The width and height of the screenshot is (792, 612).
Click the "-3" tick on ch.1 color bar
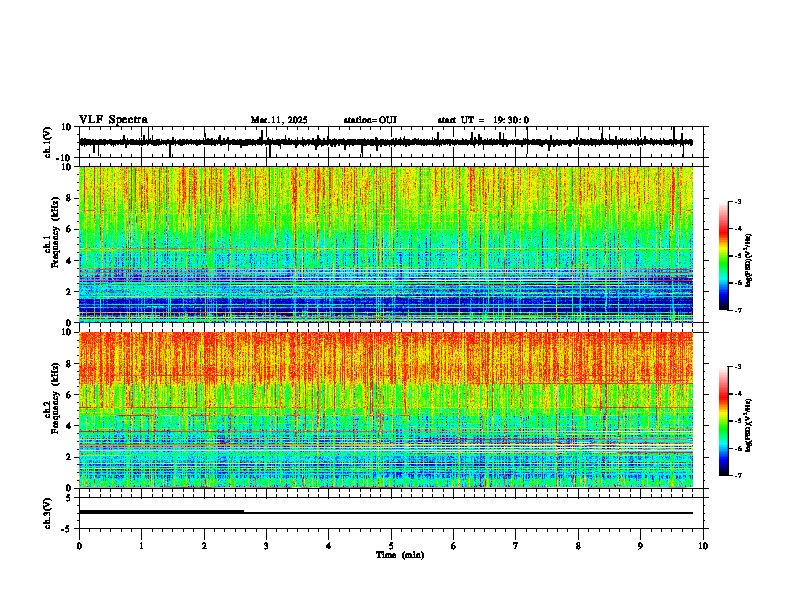click(738, 202)
